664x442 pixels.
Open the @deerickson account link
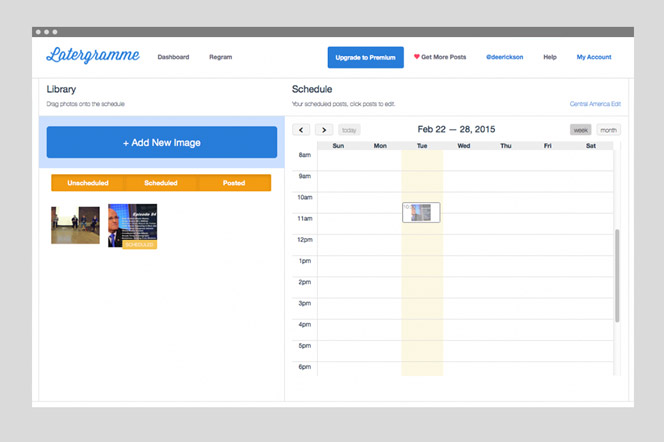[x=503, y=57]
